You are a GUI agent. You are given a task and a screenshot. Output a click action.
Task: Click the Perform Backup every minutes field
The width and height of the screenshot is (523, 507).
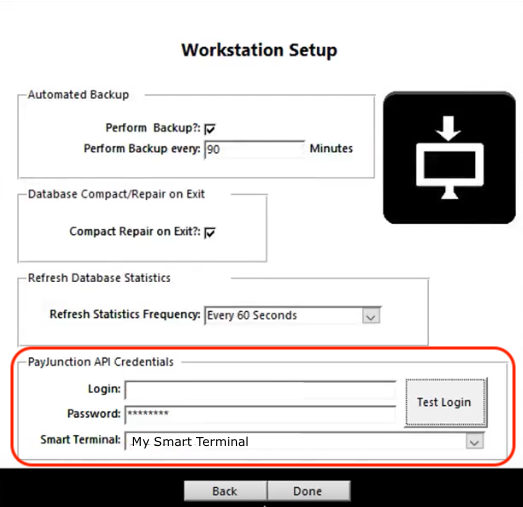coord(254,149)
